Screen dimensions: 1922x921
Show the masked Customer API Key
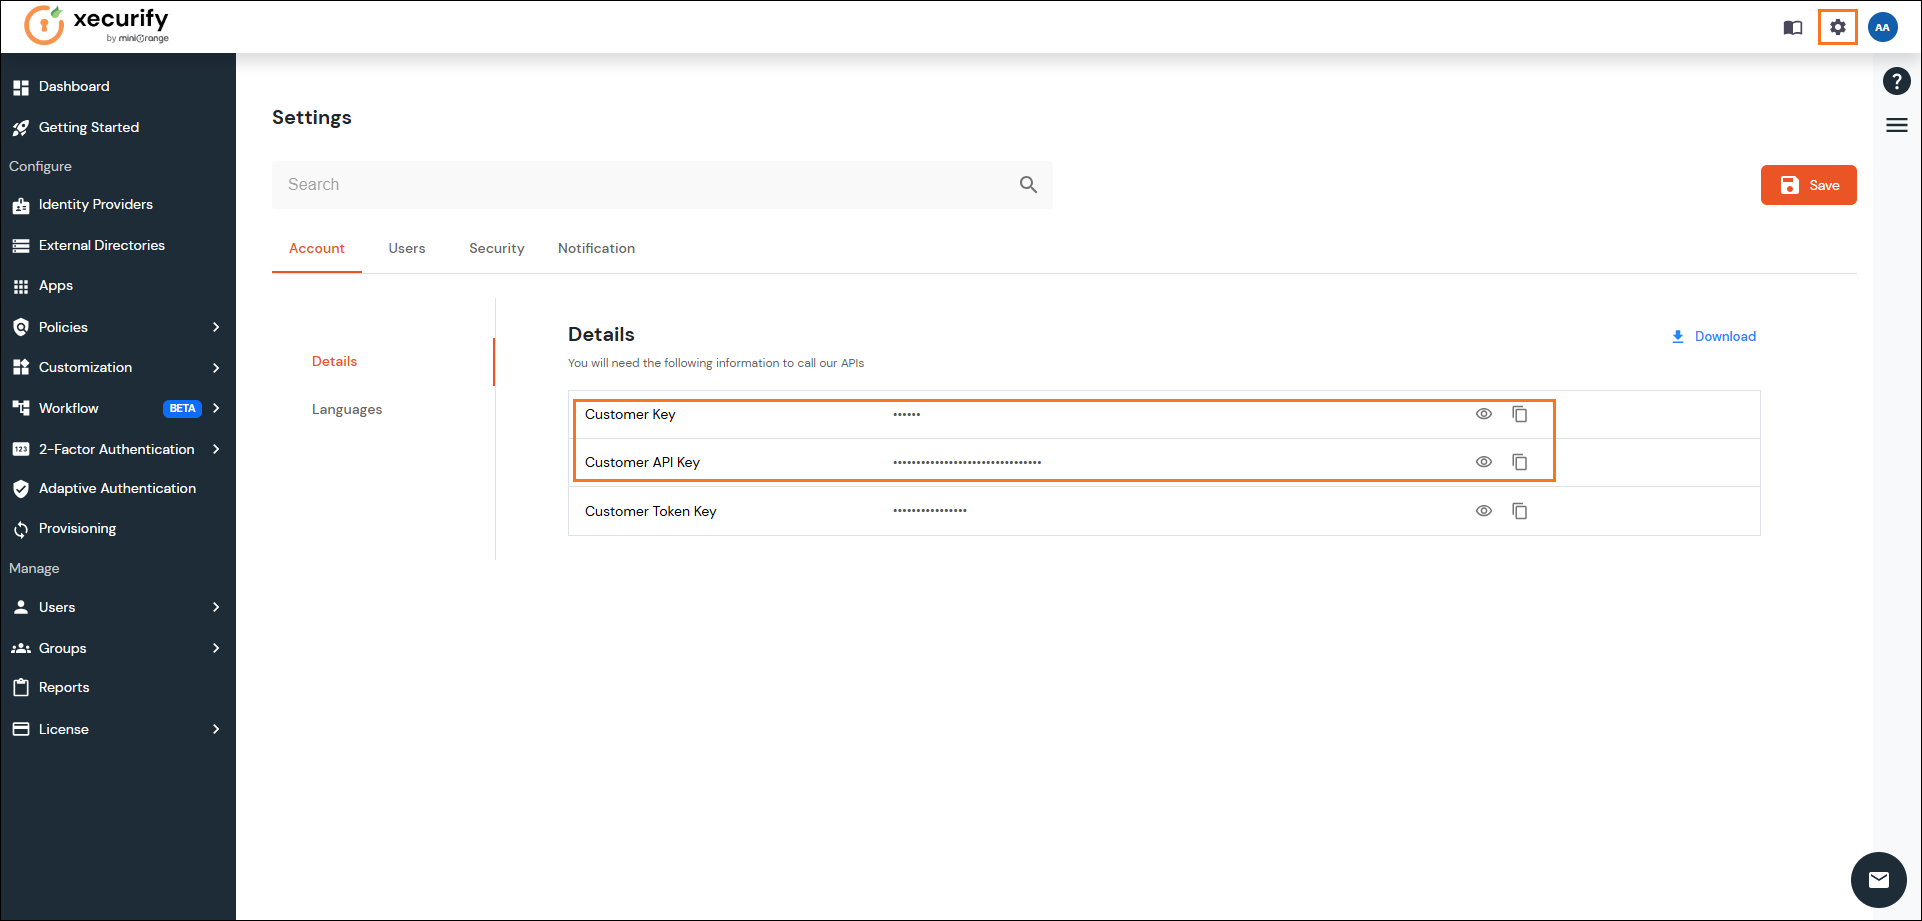1483,462
